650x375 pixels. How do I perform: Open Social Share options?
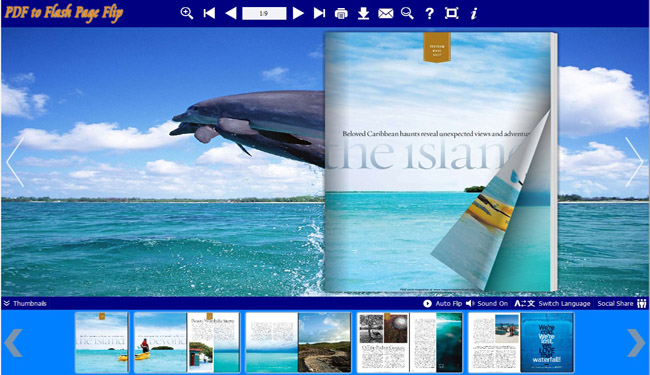(622, 303)
